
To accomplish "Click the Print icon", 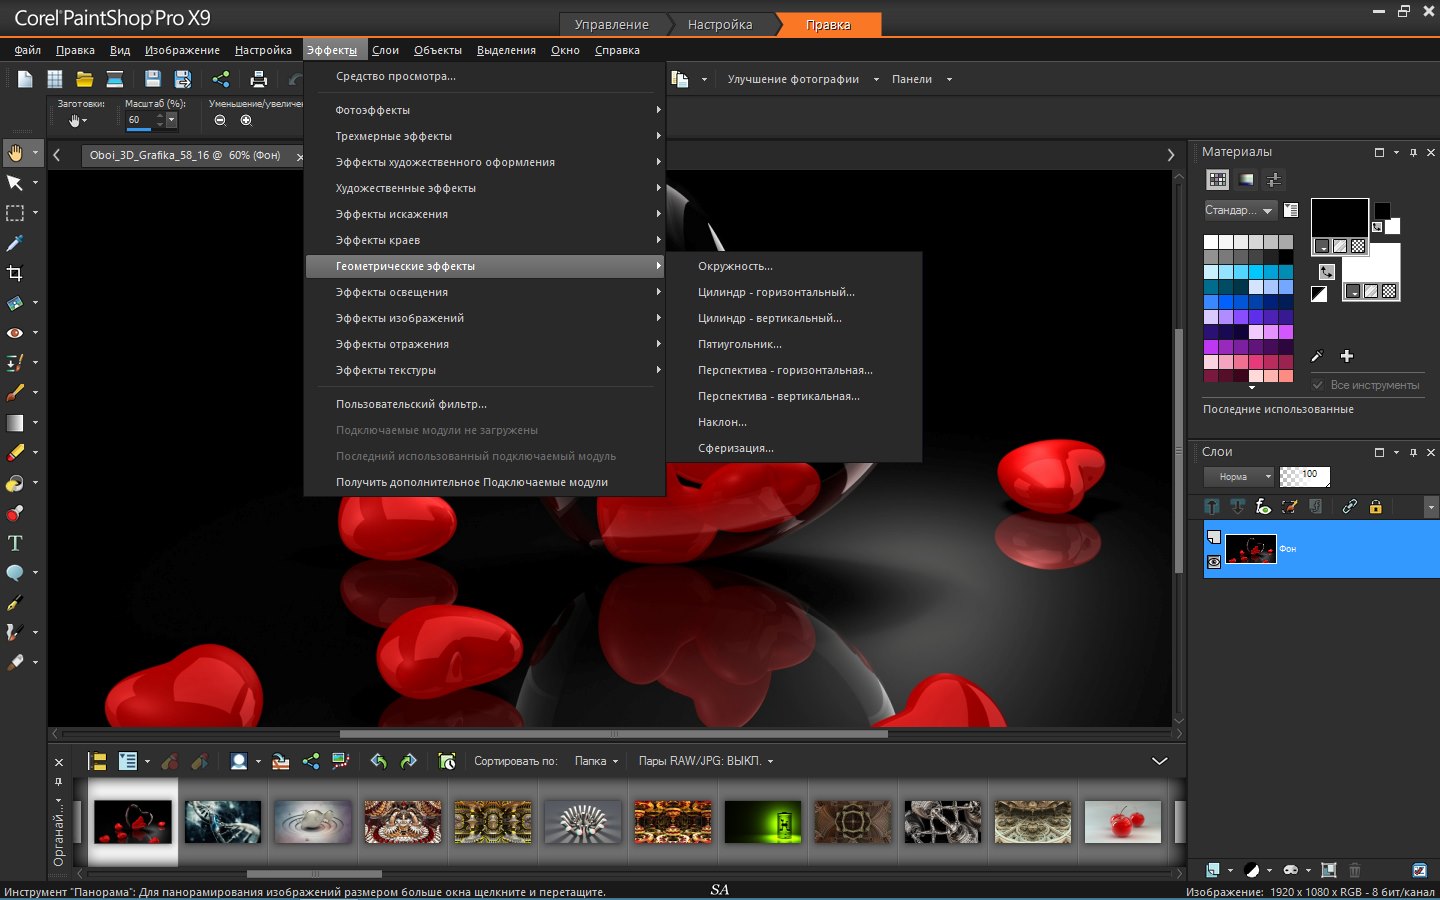I will (259, 79).
